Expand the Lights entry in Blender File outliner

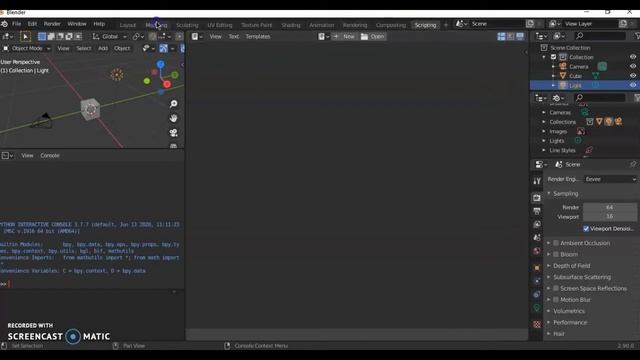(x=544, y=141)
